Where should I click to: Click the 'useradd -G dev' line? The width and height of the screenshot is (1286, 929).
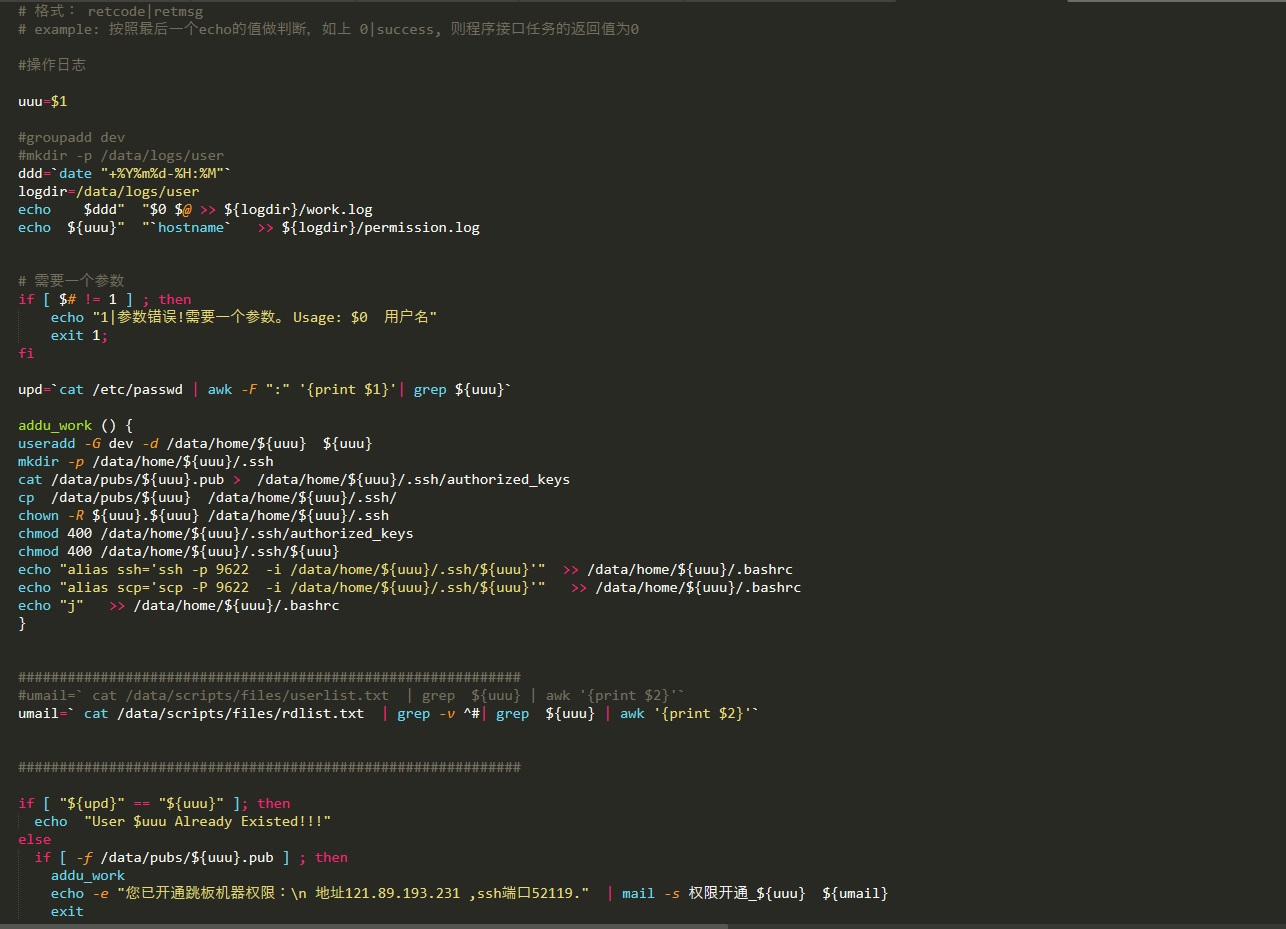pos(195,443)
